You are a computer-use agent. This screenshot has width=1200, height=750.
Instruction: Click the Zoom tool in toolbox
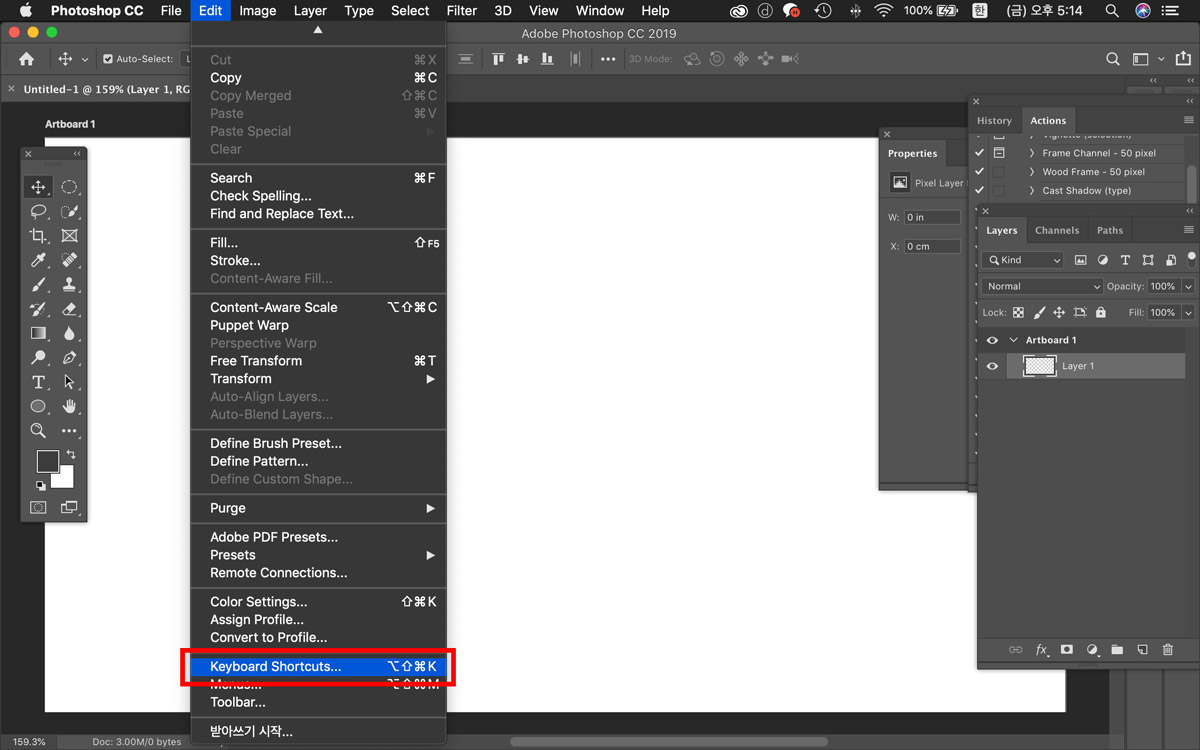click(x=38, y=431)
